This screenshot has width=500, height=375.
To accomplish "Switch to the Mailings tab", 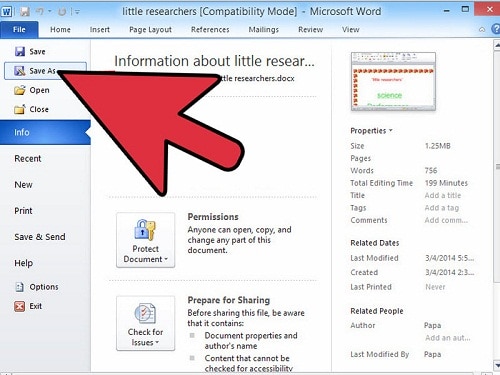I will tap(264, 30).
